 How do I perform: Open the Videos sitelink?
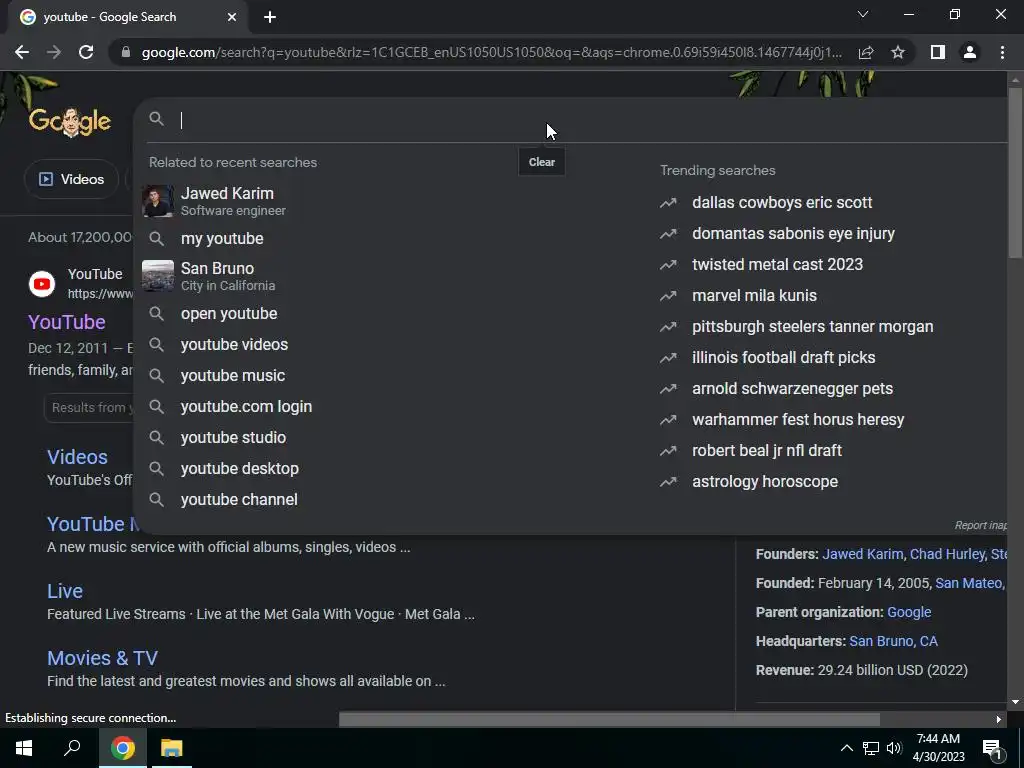click(77, 457)
